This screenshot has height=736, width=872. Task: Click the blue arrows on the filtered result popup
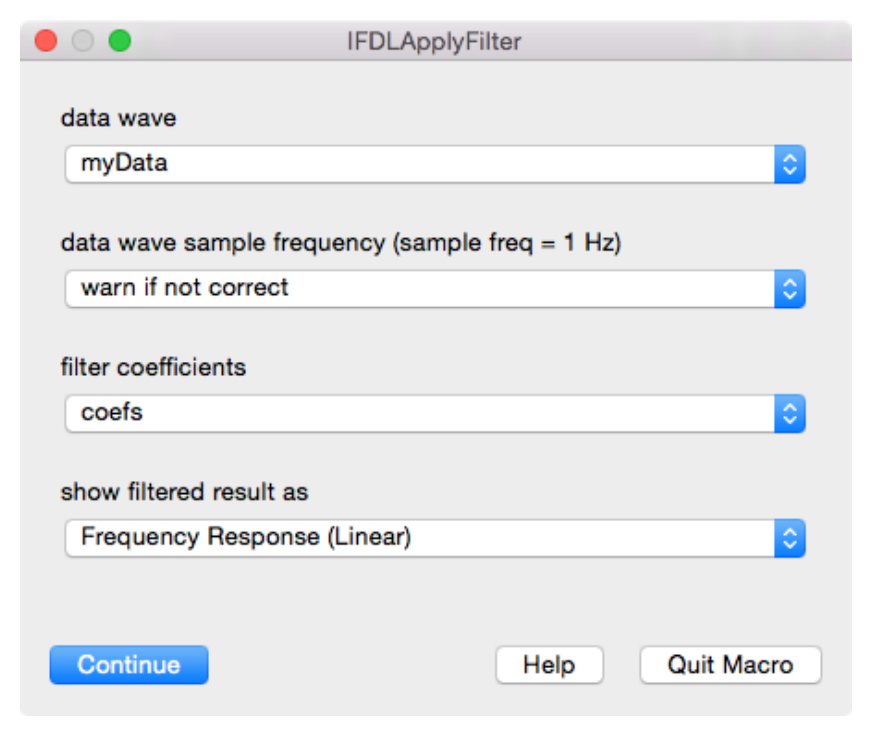(x=789, y=538)
